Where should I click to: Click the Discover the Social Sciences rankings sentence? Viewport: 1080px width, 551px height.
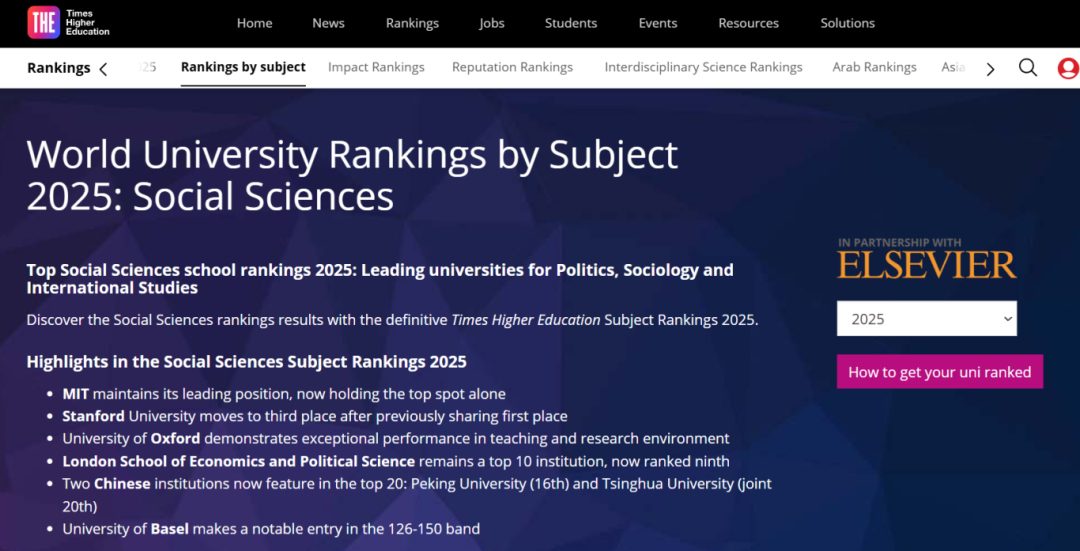coord(392,320)
